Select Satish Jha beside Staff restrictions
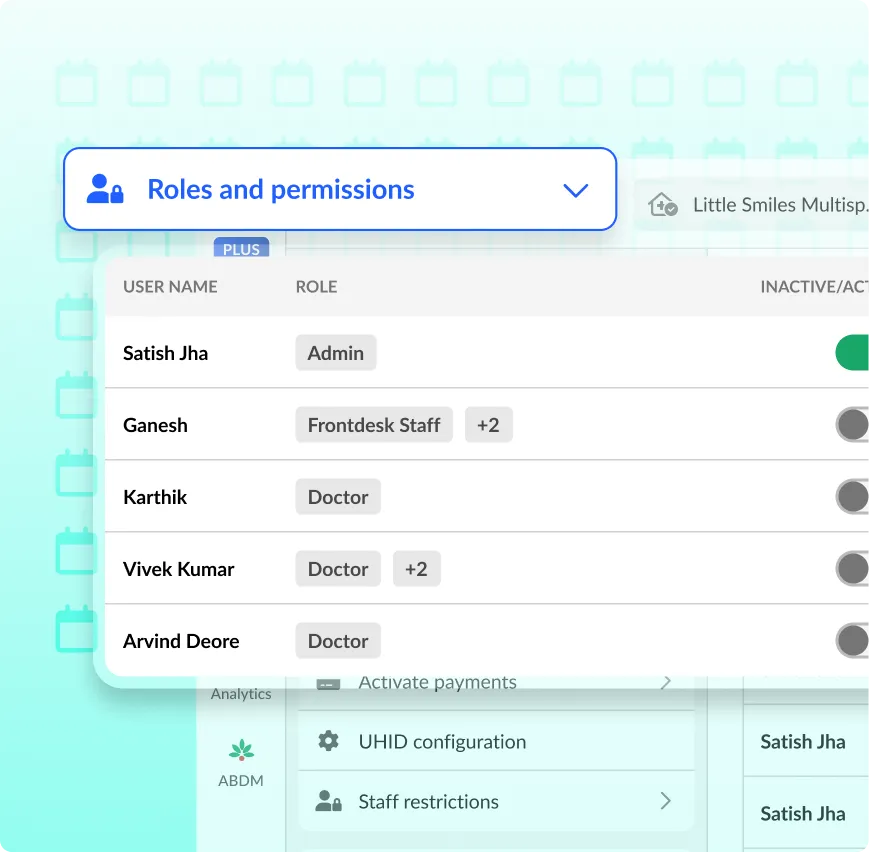This screenshot has width=869, height=852. (802, 814)
